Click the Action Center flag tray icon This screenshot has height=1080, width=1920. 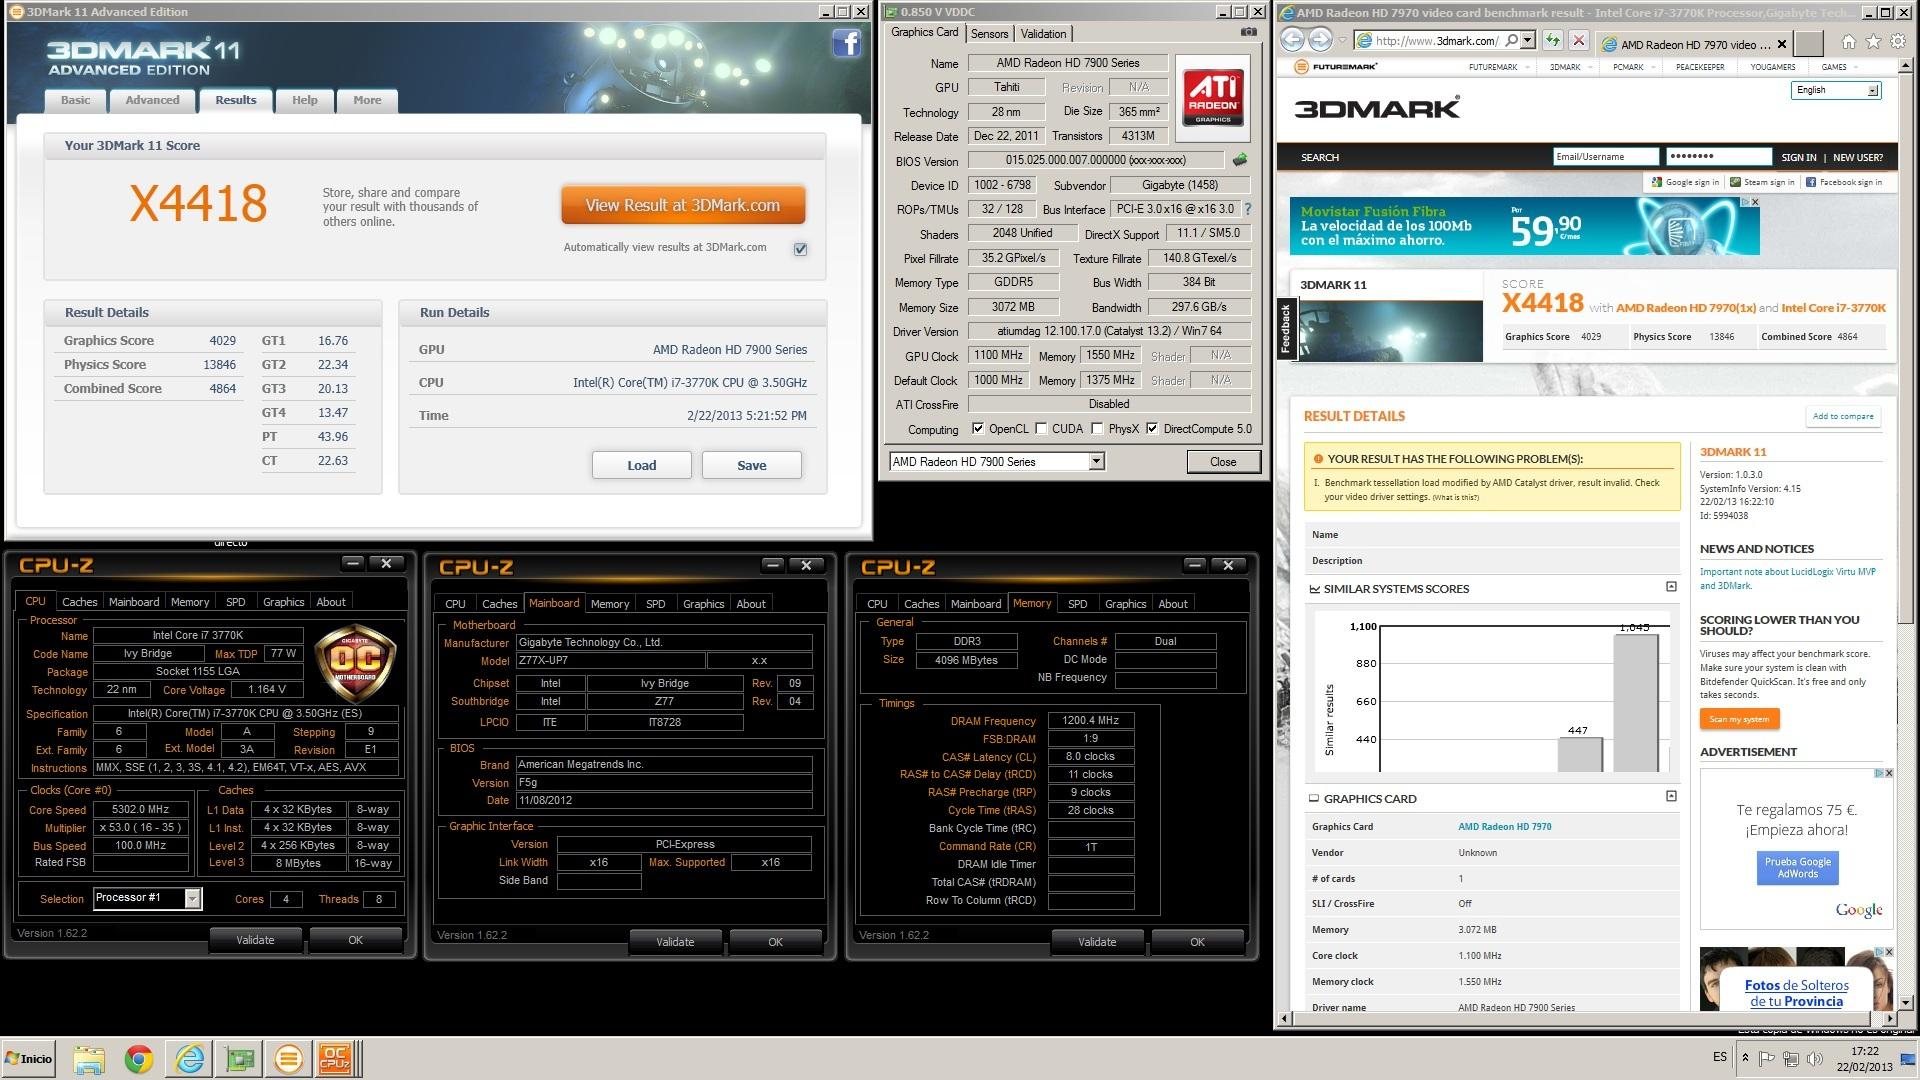point(1767,1058)
